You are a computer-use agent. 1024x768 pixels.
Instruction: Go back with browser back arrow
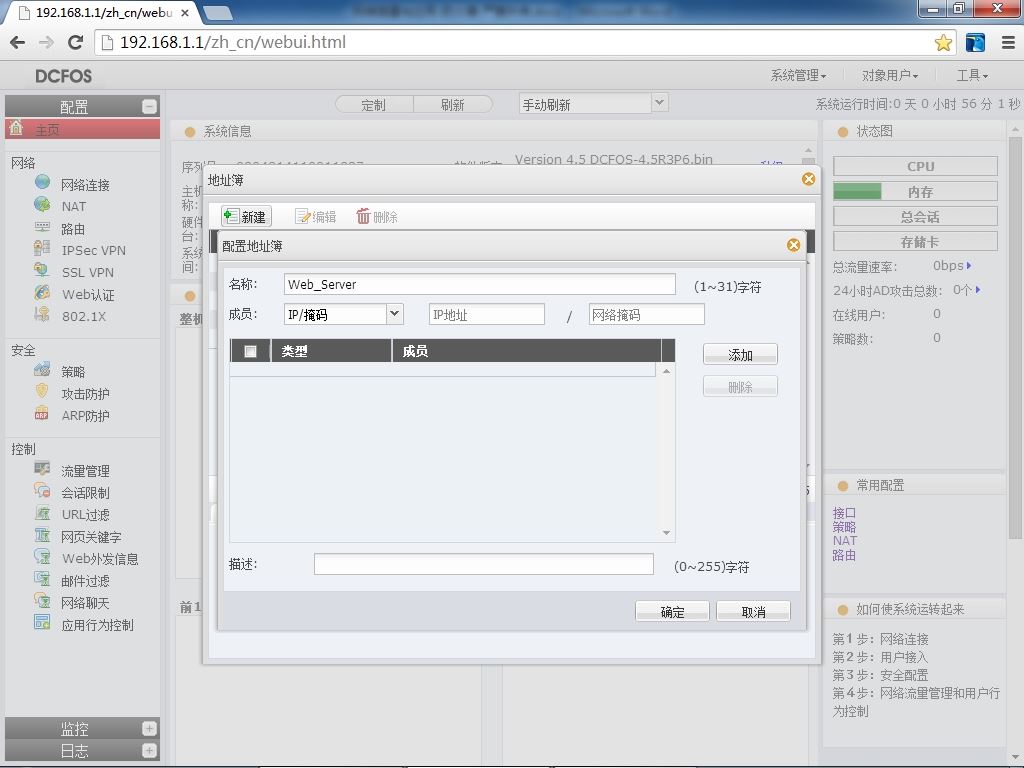pos(18,42)
